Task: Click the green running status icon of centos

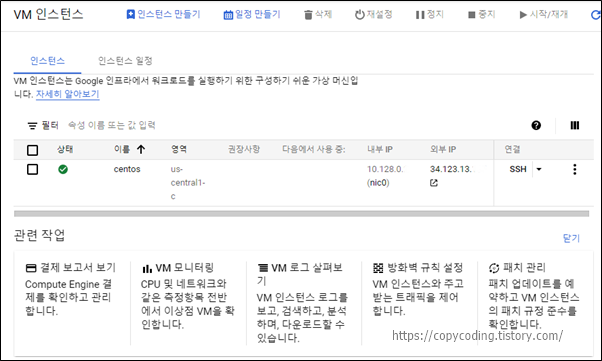Action: click(63, 169)
